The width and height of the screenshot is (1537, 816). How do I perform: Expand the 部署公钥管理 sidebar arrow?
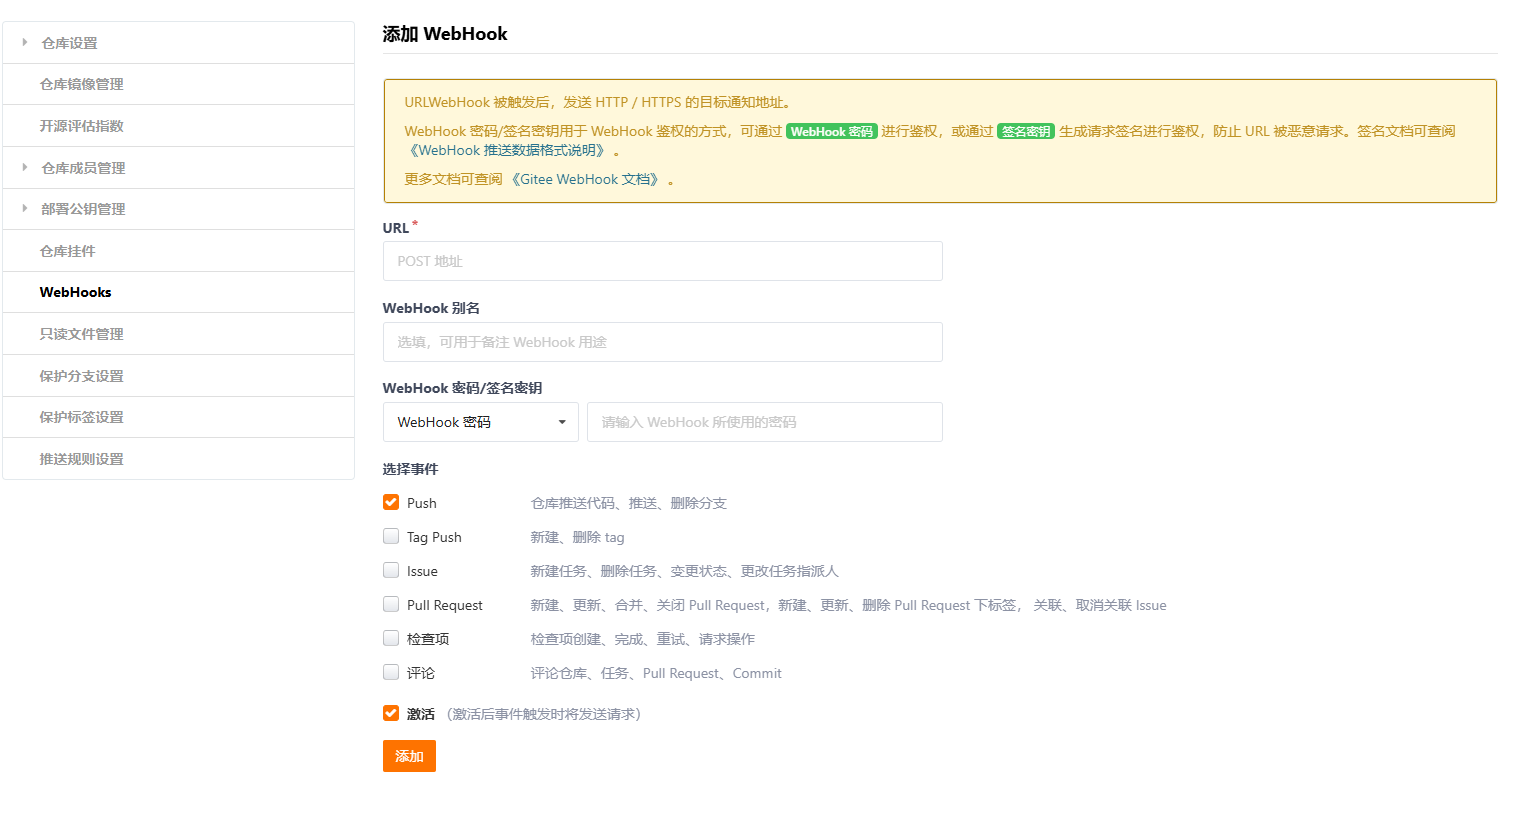pos(25,208)
